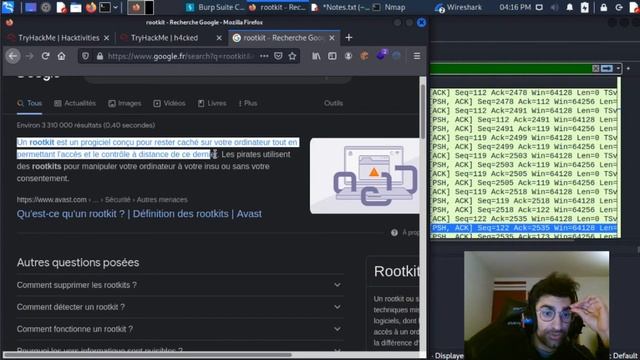Screen dimensions: 640x360
Task: Click the Wireshark packet list scrollbar
Action: (x=619, y=157)
